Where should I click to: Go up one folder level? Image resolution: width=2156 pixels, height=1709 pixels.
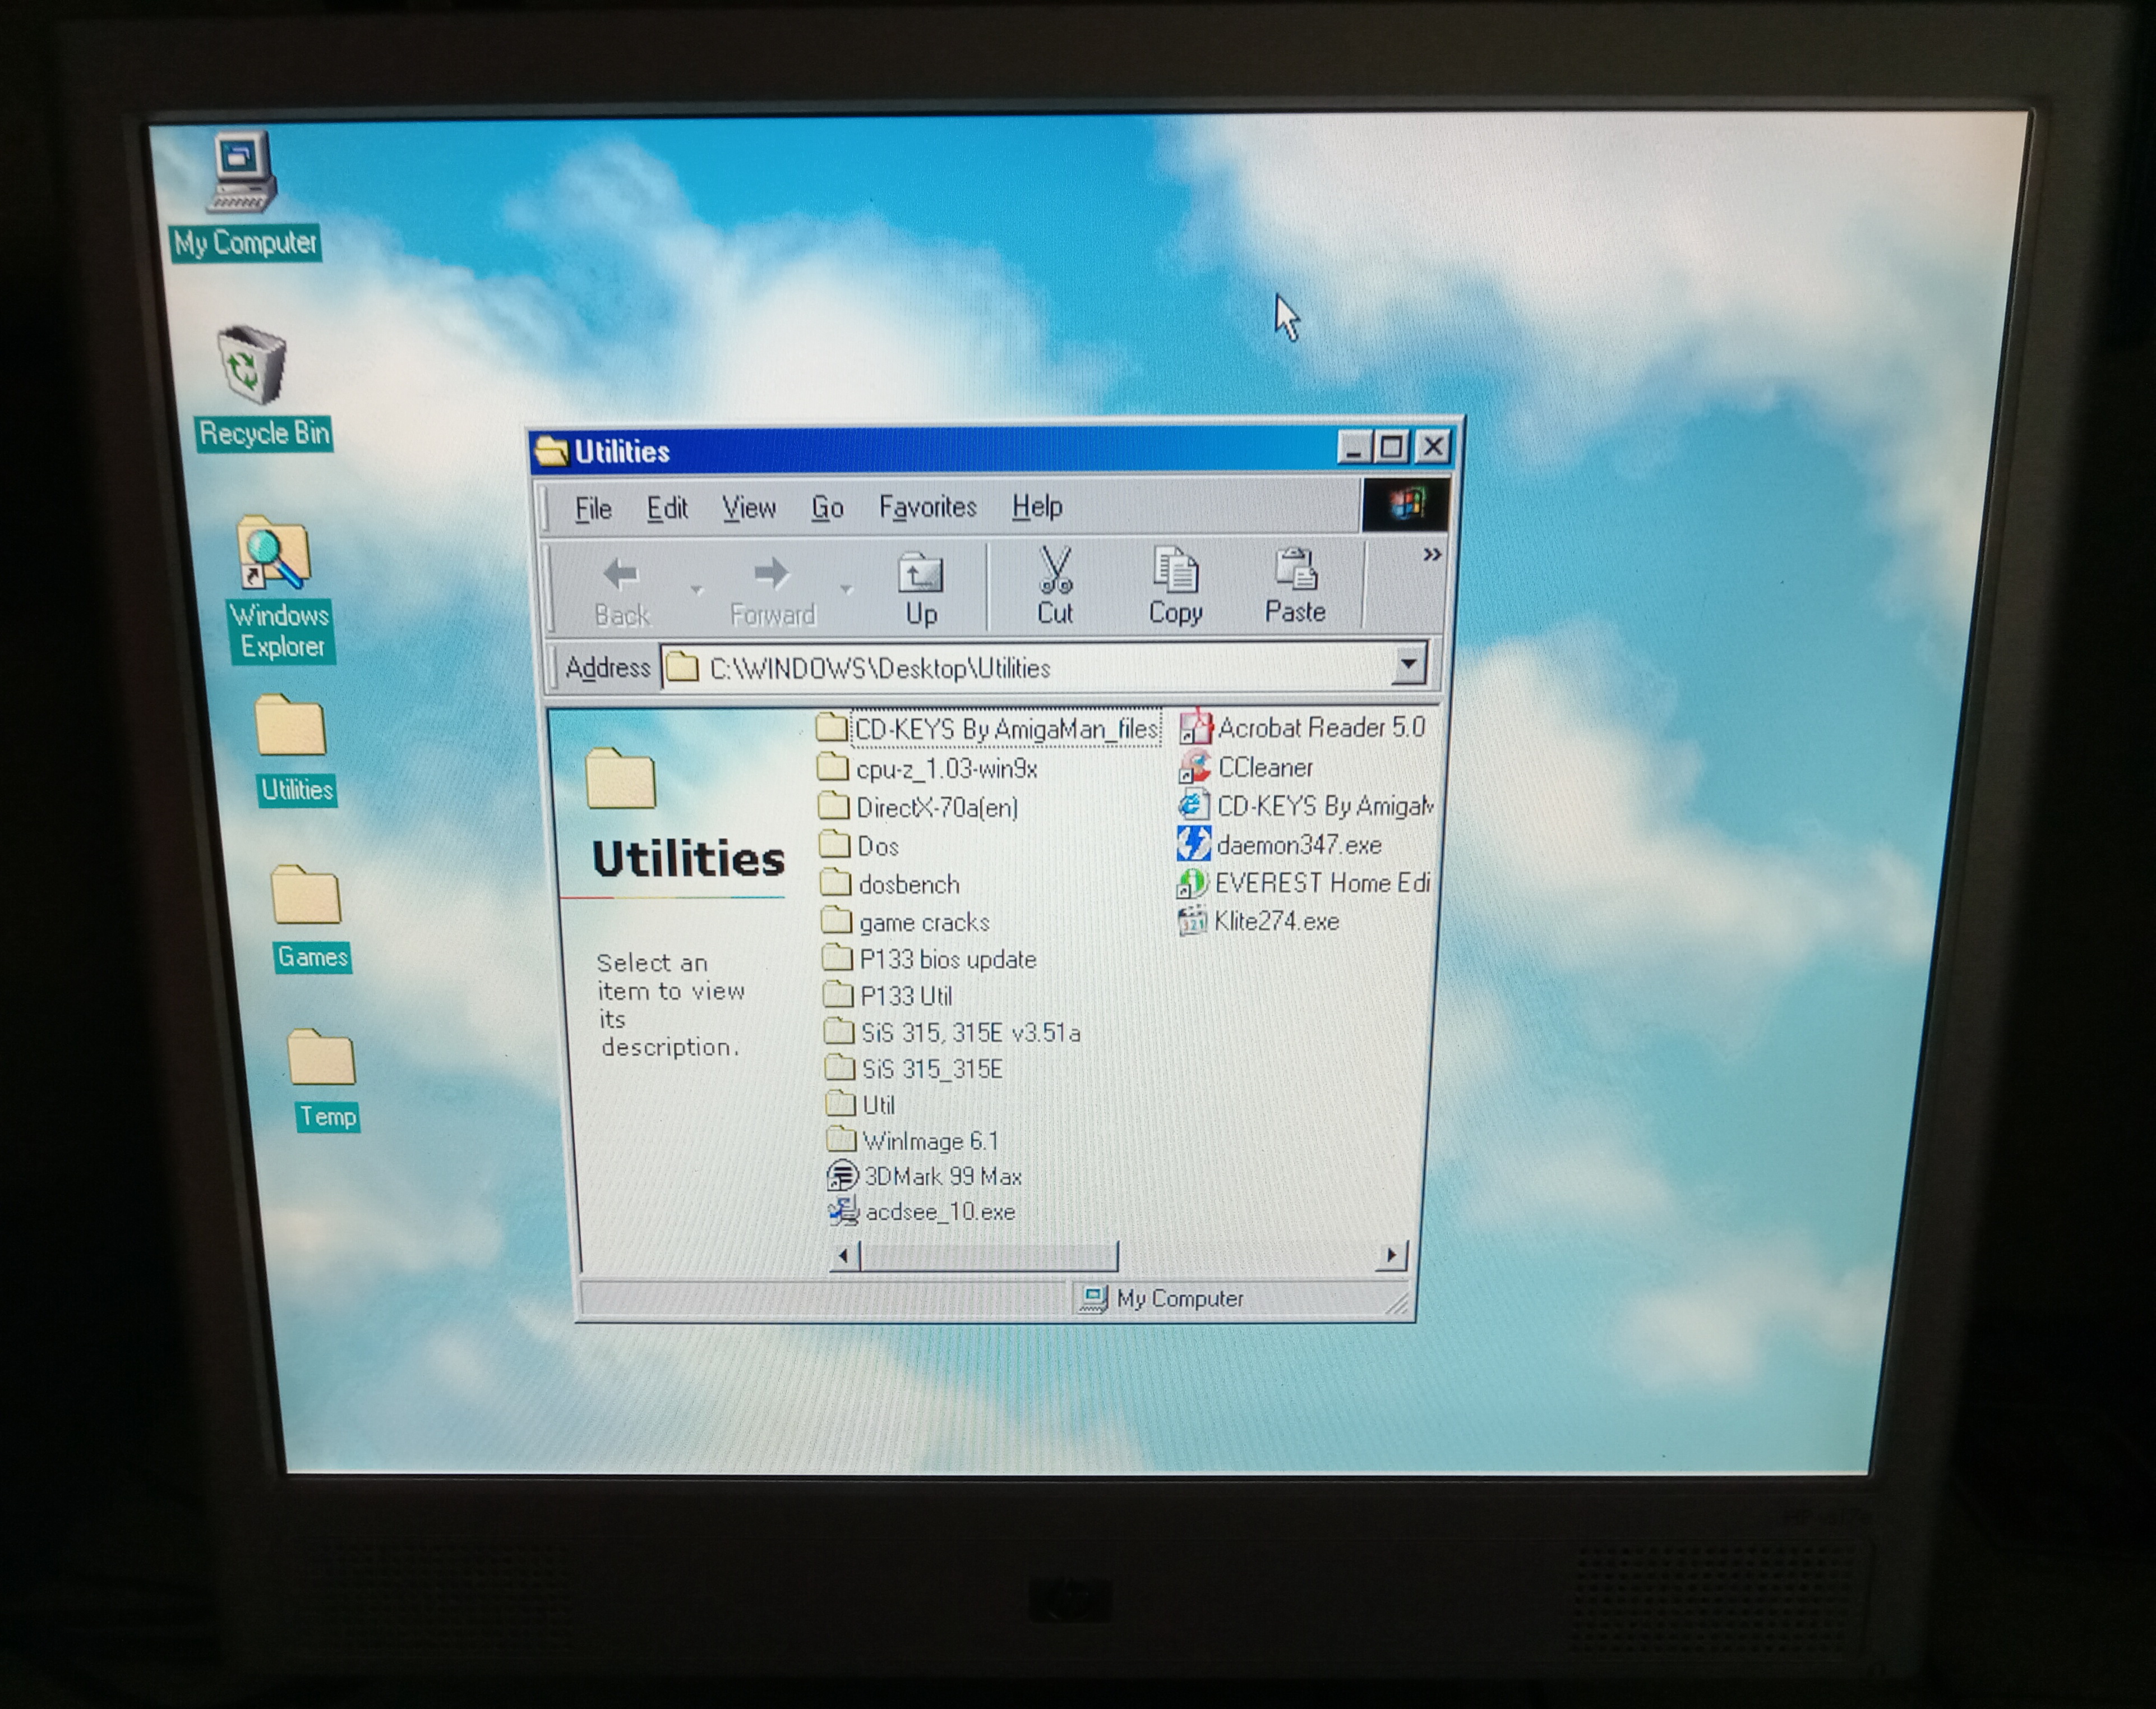(920, 586)
